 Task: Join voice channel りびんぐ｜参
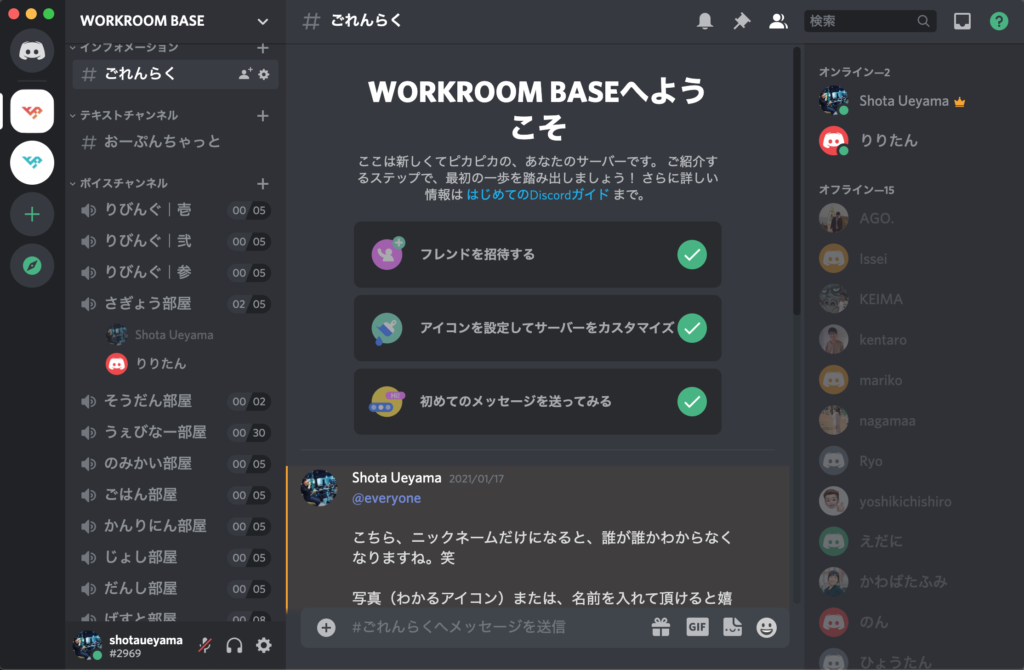pyautogui.click(x=176, y=272)
